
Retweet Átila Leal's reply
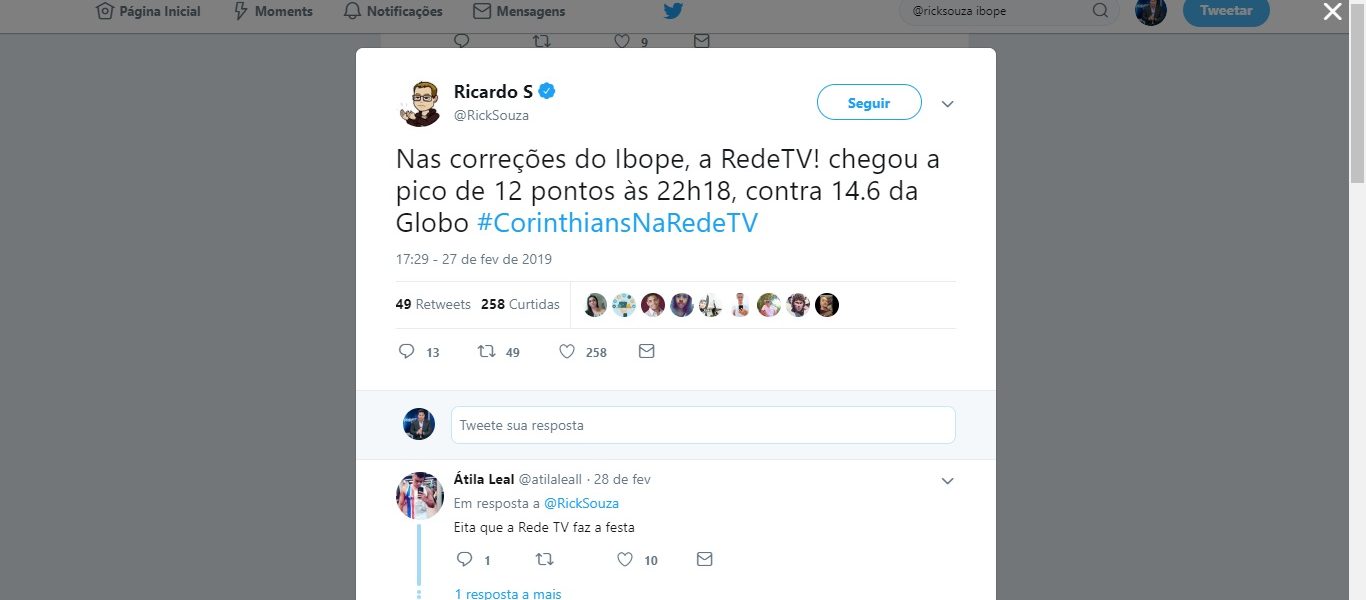click(x=544, y=559)
